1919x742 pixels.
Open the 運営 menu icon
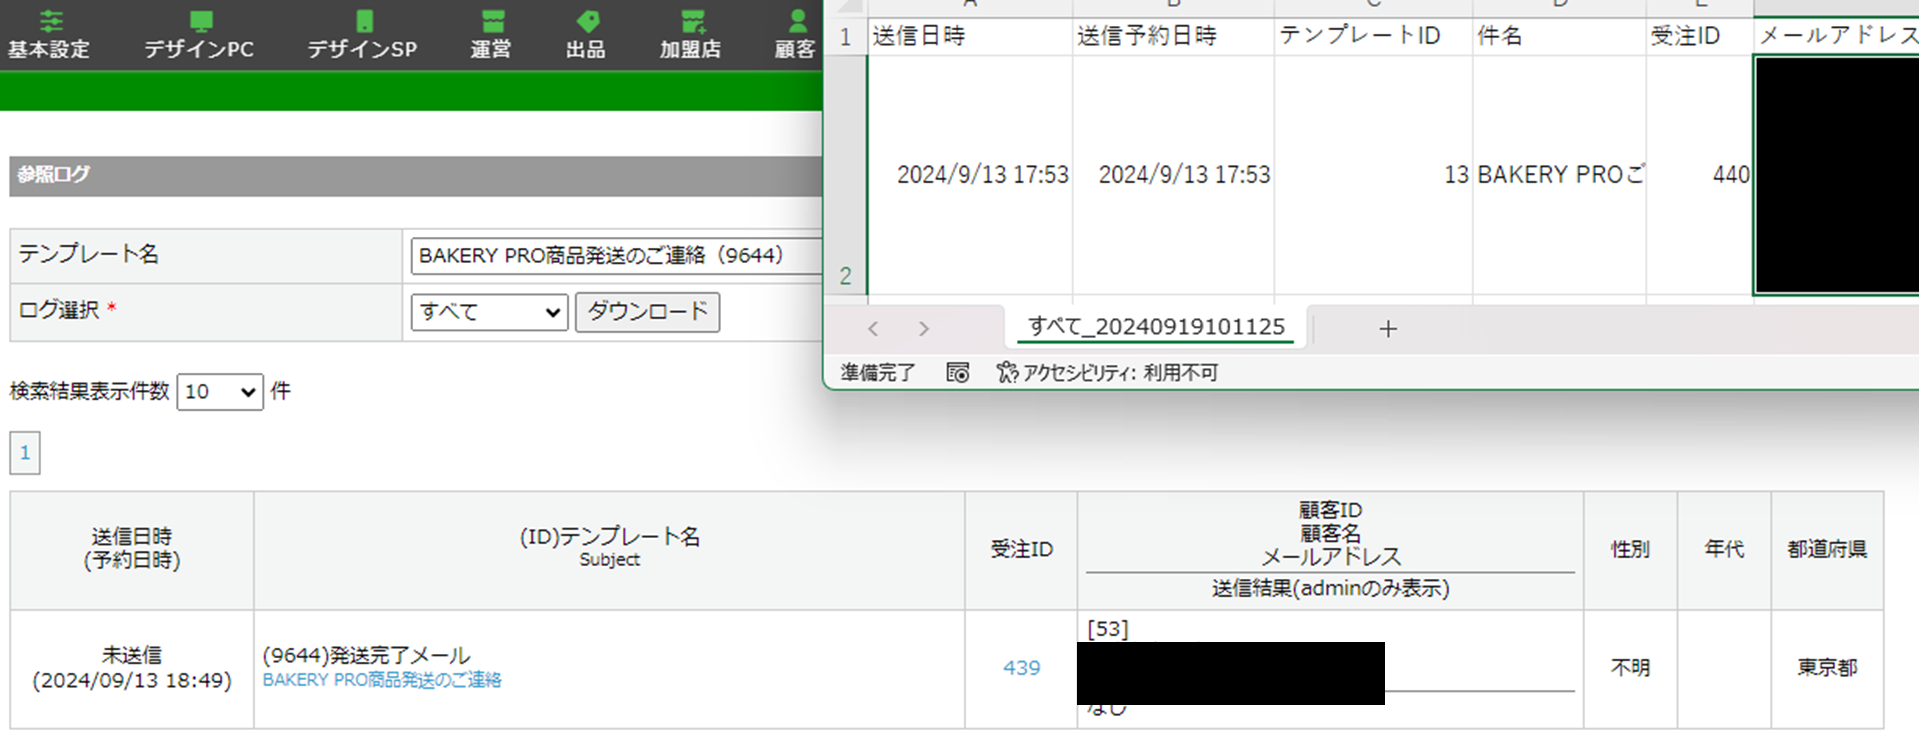coord(492,21)
